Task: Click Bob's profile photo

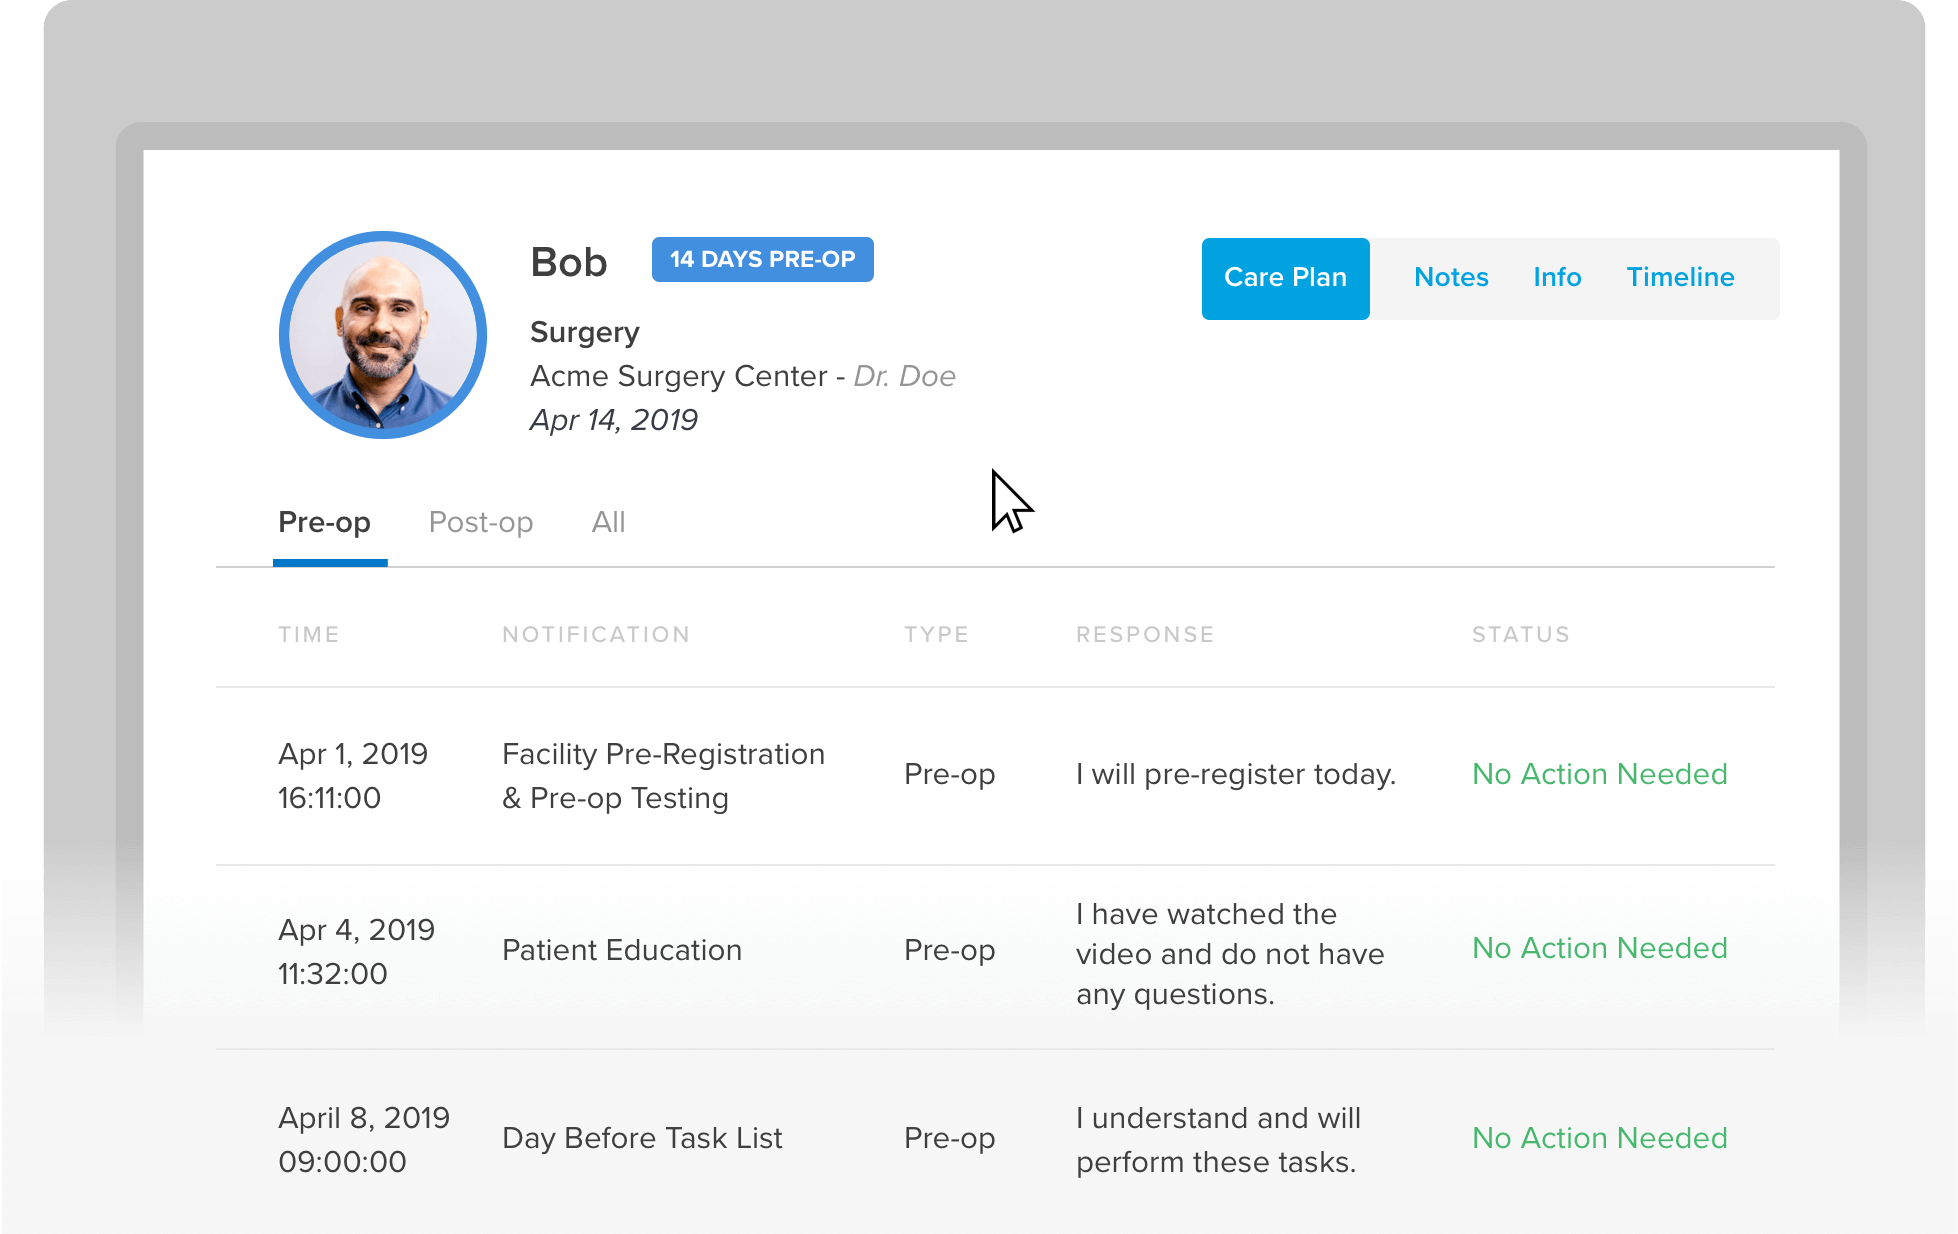Action: click(x=383, y=335)
